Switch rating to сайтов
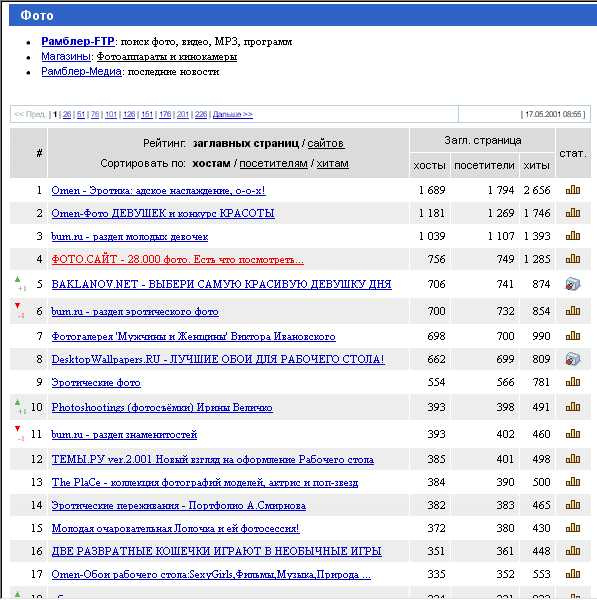This screenshot has height=600, width=597. click(326, 143)
